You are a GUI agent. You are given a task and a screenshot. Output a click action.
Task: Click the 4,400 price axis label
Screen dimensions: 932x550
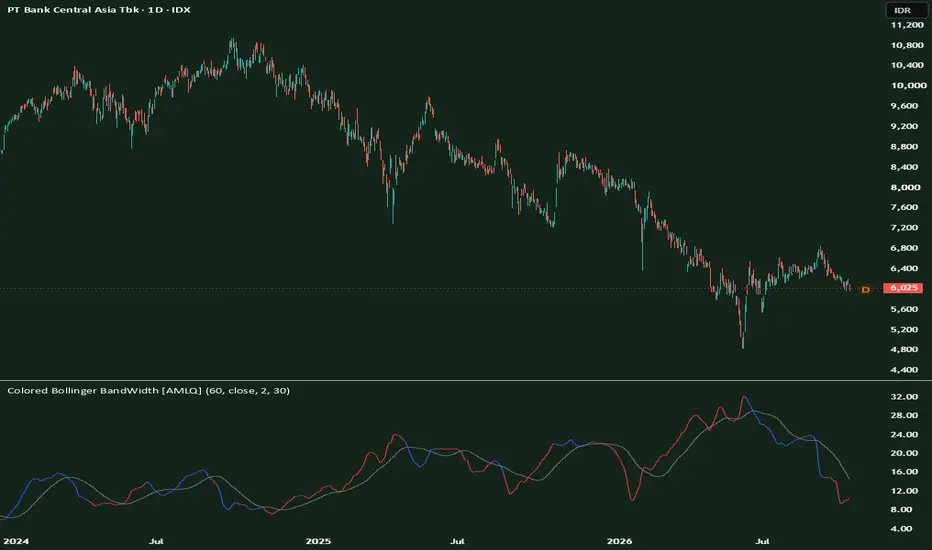[x=905, y=370]
